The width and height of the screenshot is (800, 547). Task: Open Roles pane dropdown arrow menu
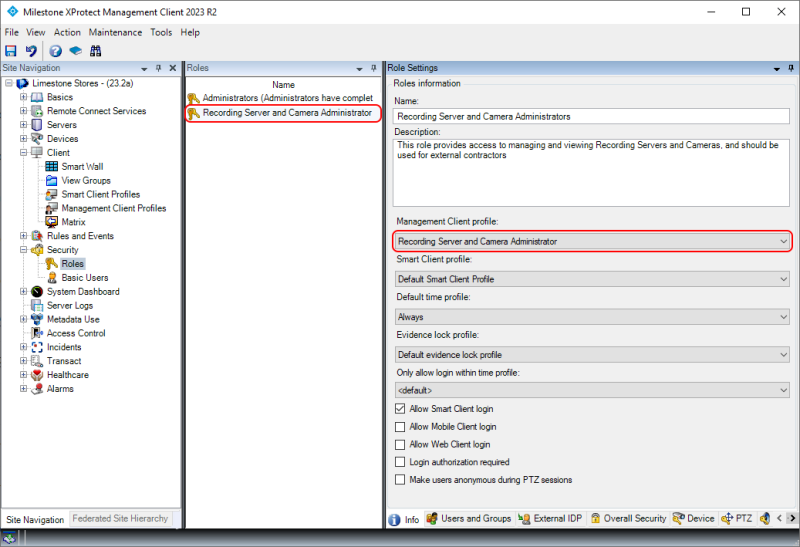359,68
